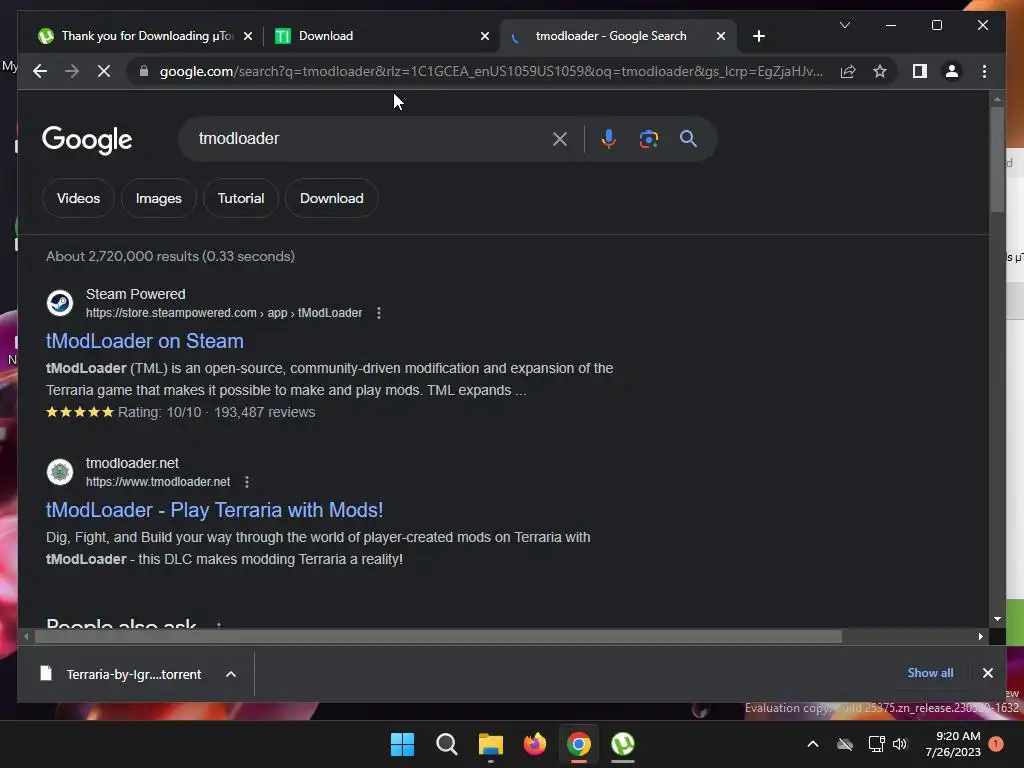Filter results by Images

point(159,198)
